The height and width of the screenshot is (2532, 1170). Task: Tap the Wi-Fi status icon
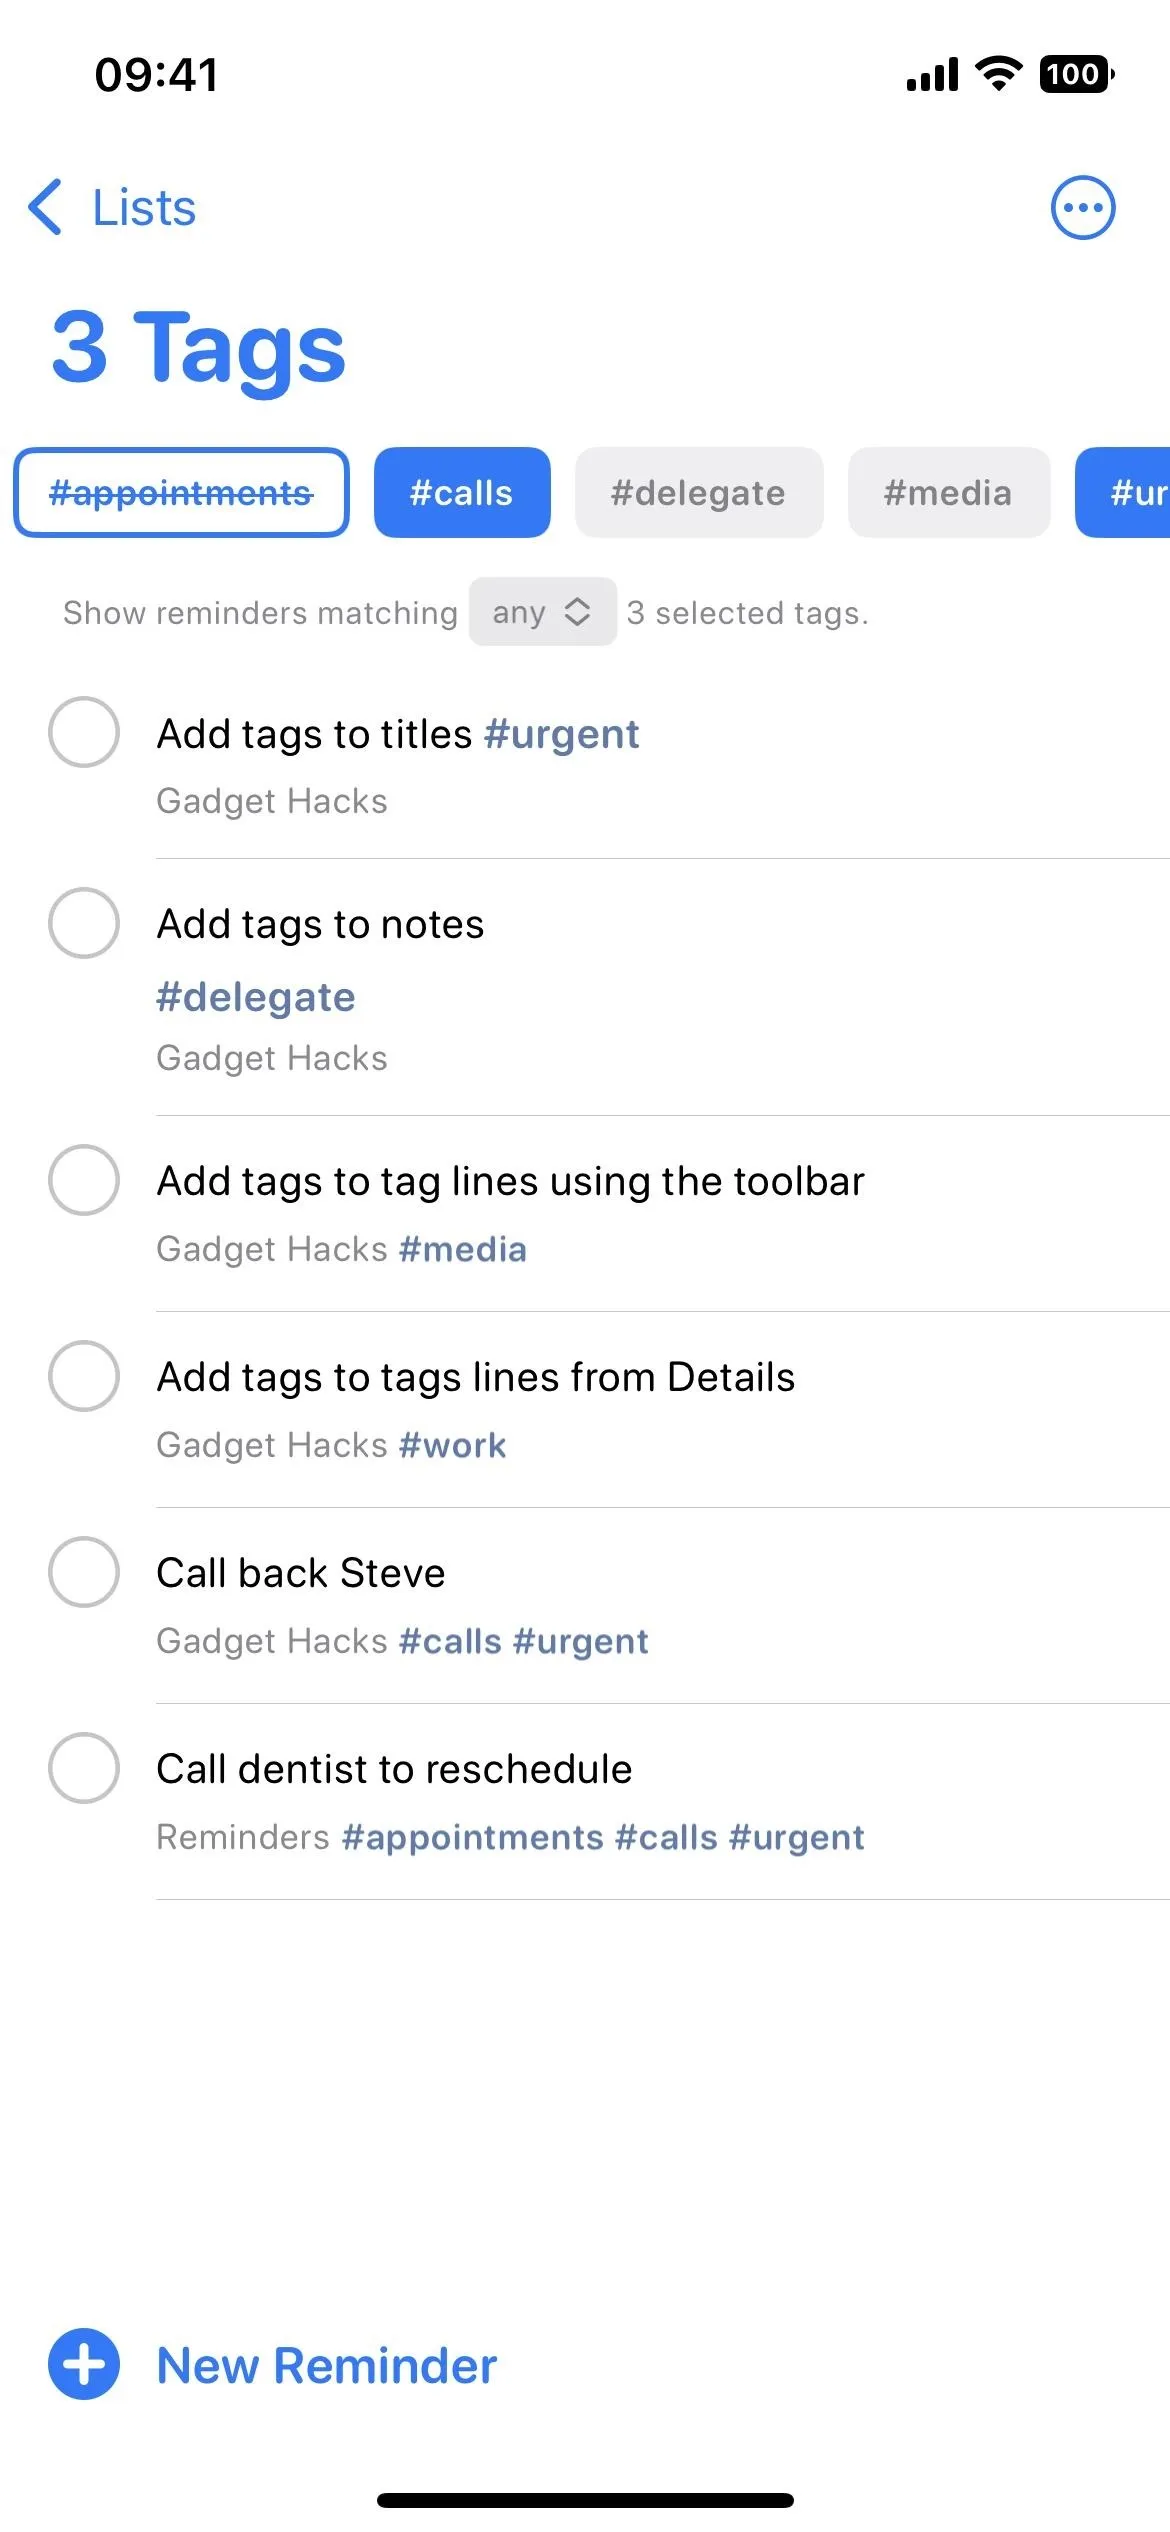[999, 73]
